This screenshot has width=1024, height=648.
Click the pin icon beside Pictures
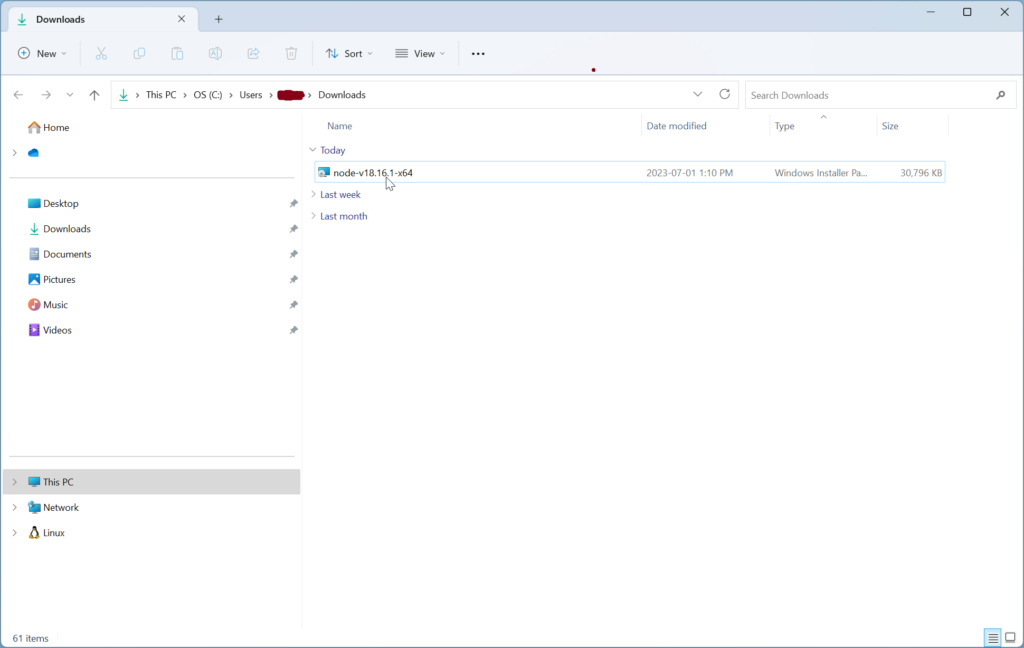coord(293,280)
